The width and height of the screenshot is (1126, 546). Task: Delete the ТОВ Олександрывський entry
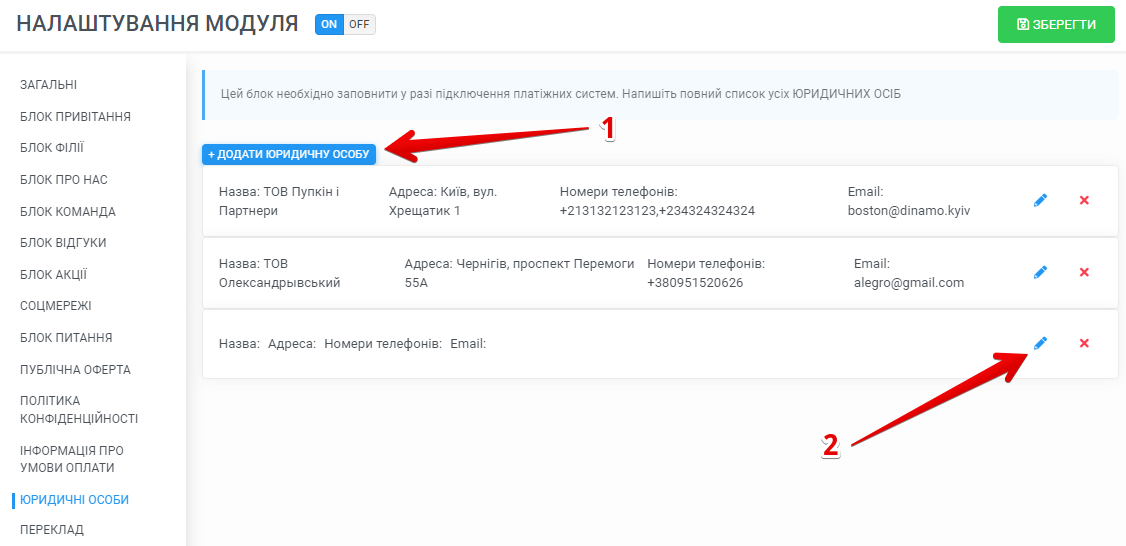tap(1084, 272)
